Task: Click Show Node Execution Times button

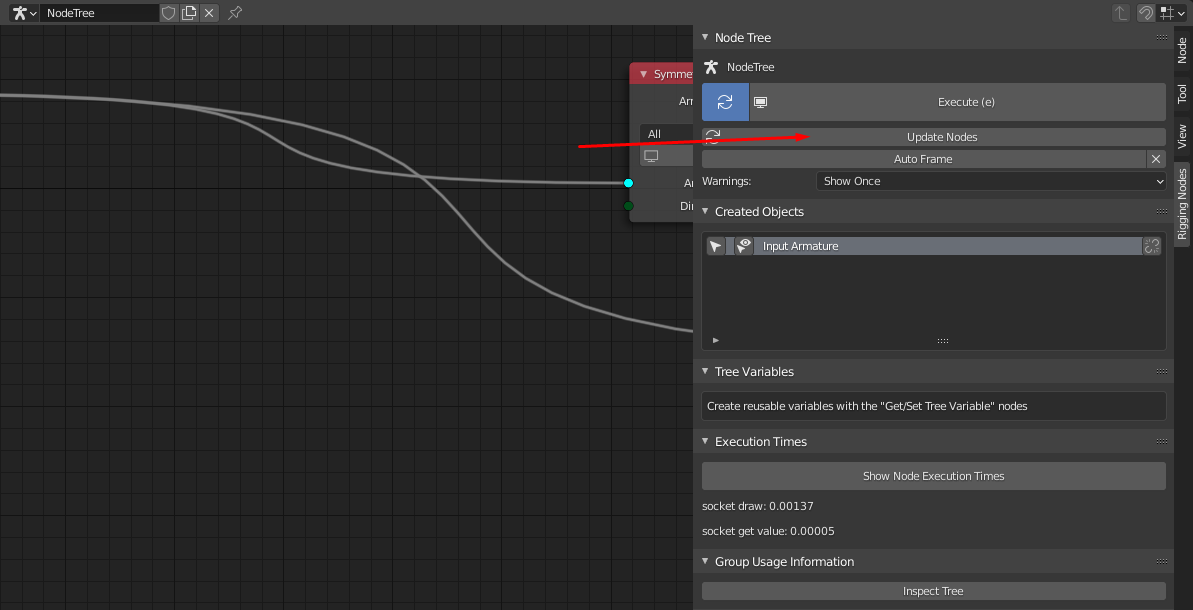Action: coord(934,476)
